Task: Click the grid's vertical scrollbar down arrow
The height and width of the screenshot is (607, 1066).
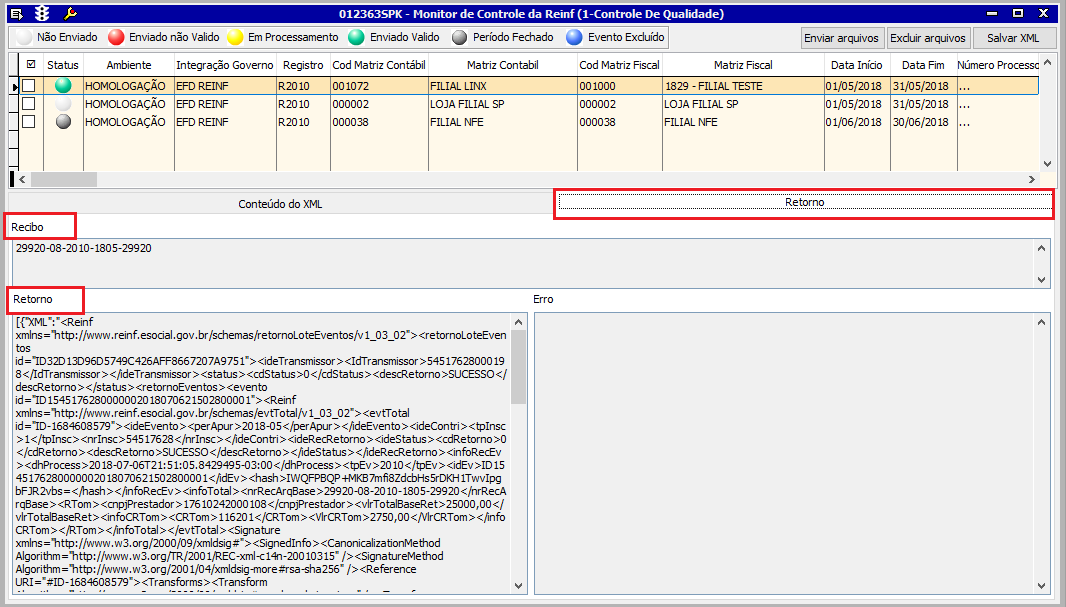Action: point(1047,164)
